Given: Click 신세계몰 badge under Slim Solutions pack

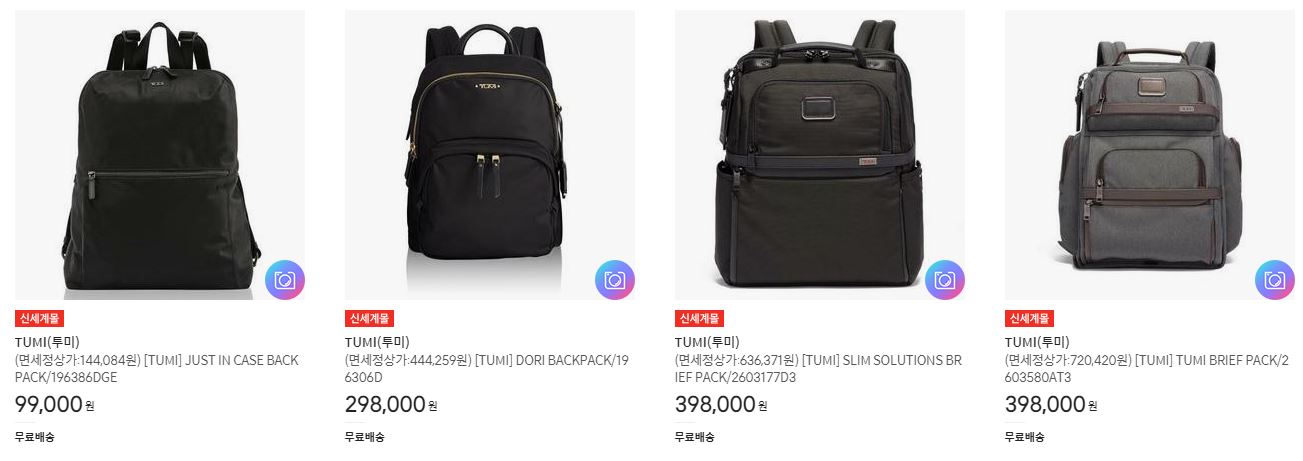Looking at the screenshot, I should tap(700, 319).
